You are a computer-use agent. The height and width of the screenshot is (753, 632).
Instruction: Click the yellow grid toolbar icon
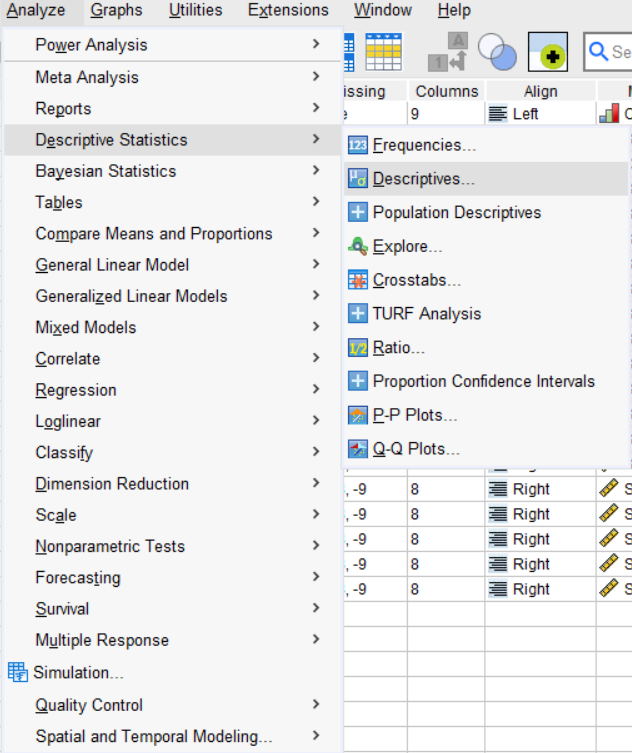[383, 52]
